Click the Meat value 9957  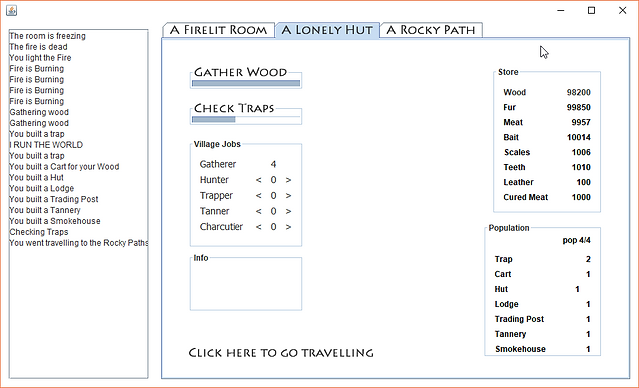581,122
